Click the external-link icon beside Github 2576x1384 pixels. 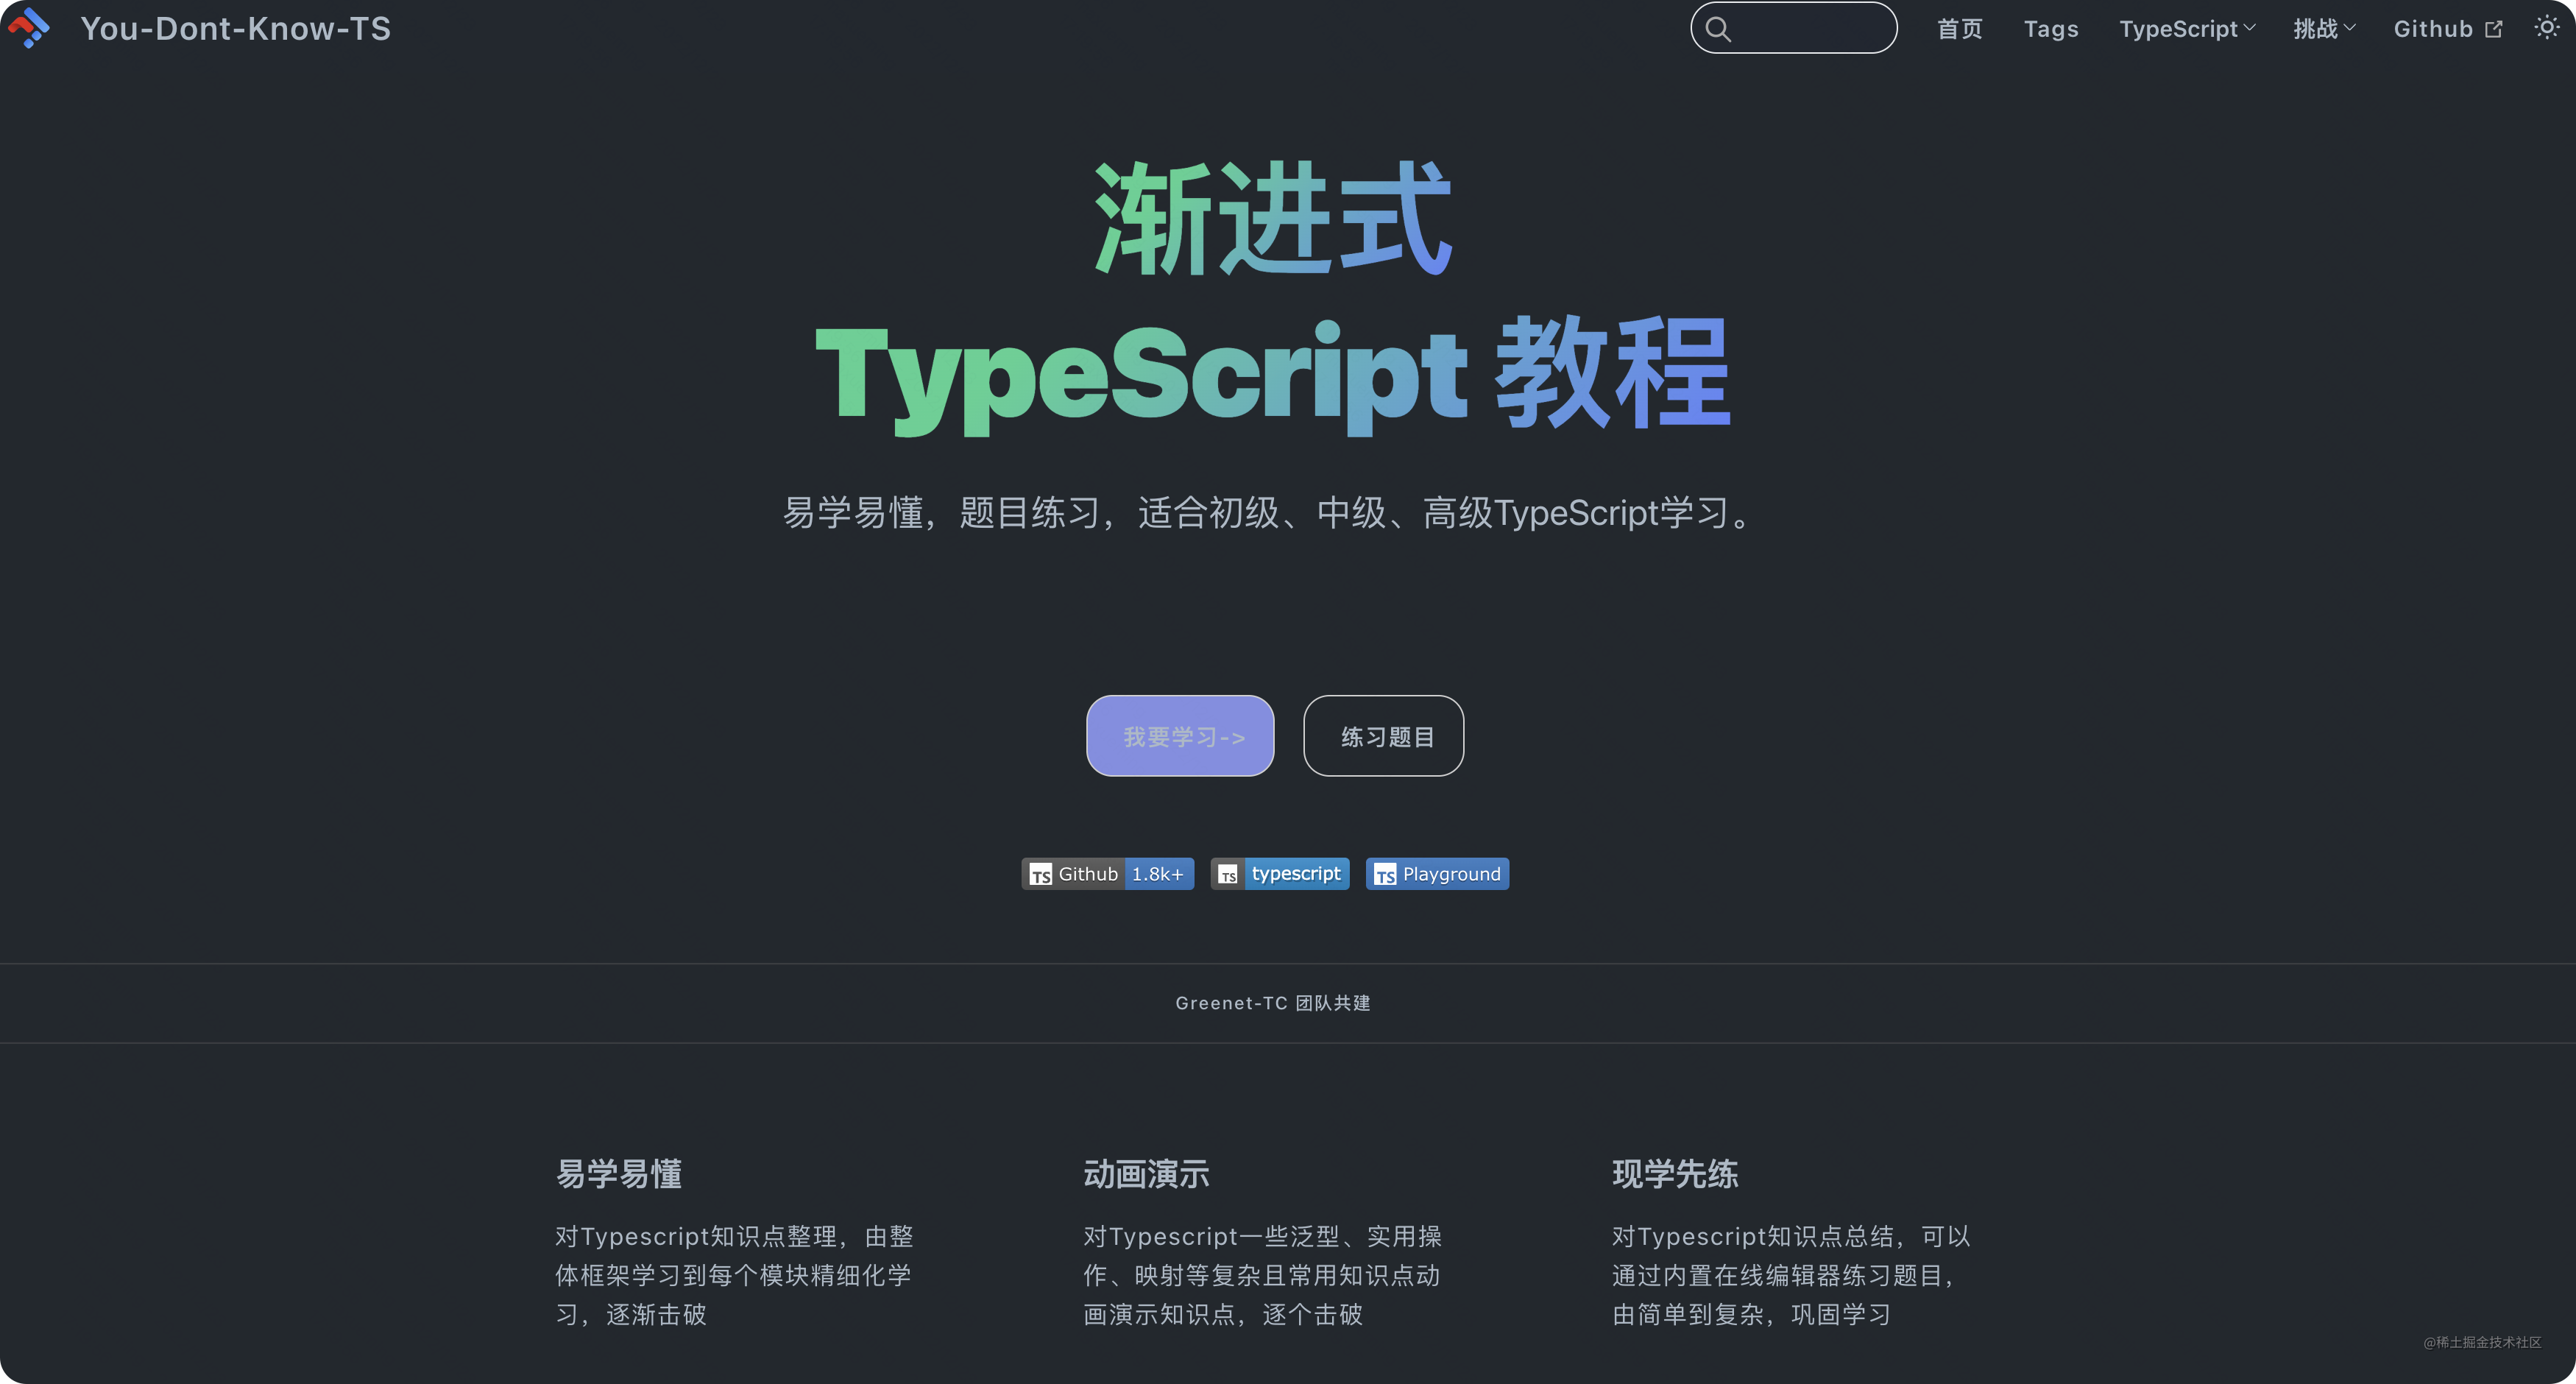[2493, 28]
